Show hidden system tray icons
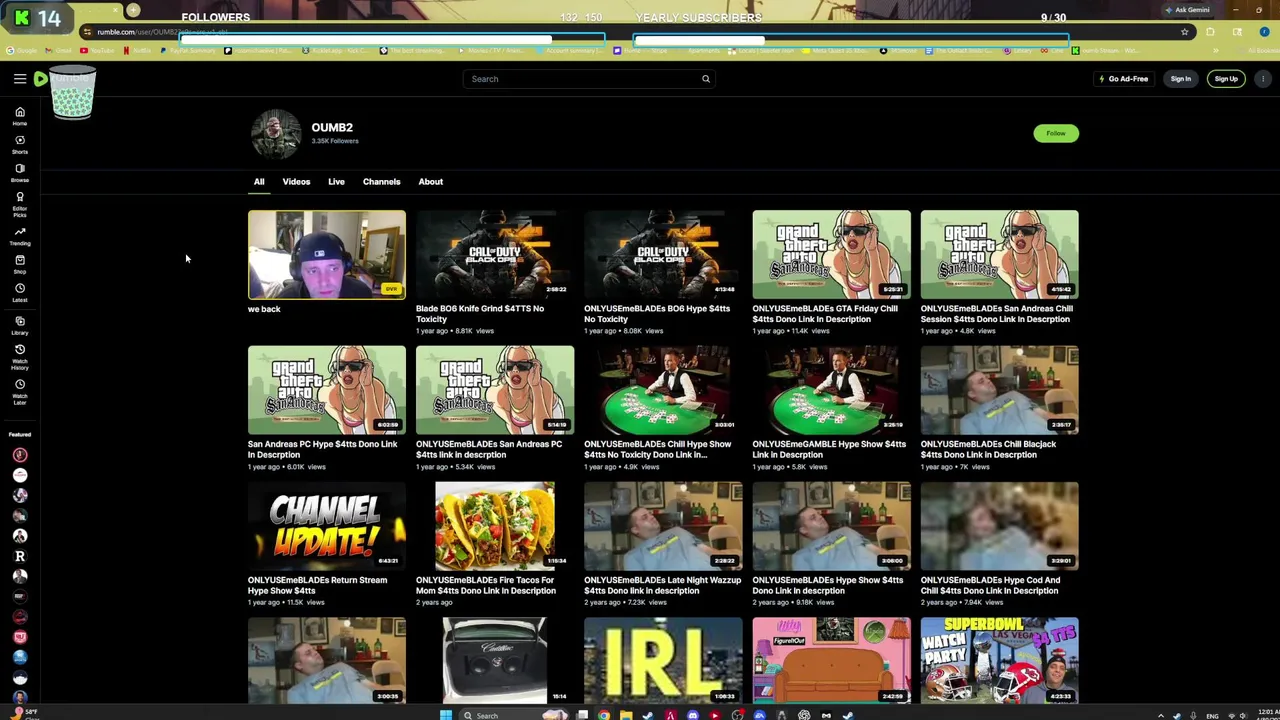 (1160, 715)
